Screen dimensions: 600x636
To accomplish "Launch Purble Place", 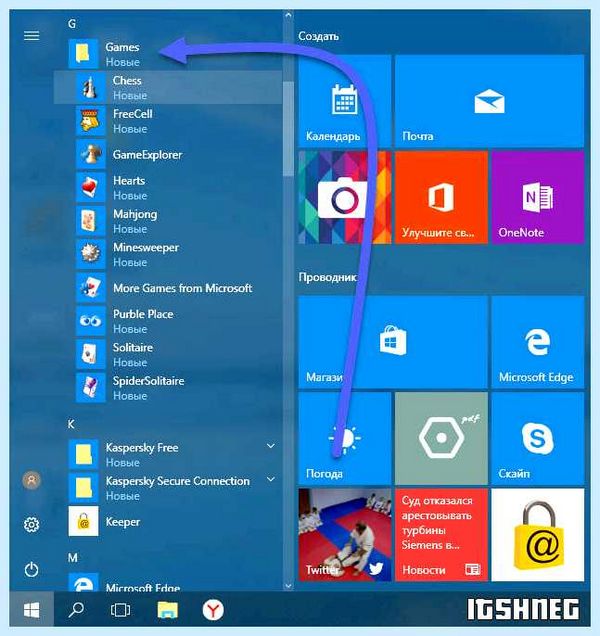I will tap(168, 321).
